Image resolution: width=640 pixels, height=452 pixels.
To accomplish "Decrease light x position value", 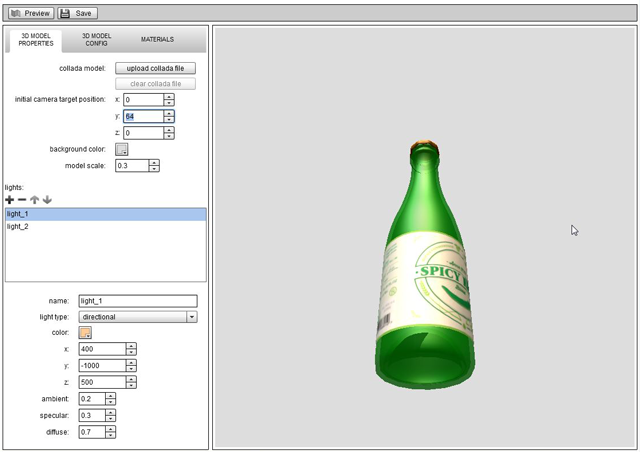I will tap(131, 352).
